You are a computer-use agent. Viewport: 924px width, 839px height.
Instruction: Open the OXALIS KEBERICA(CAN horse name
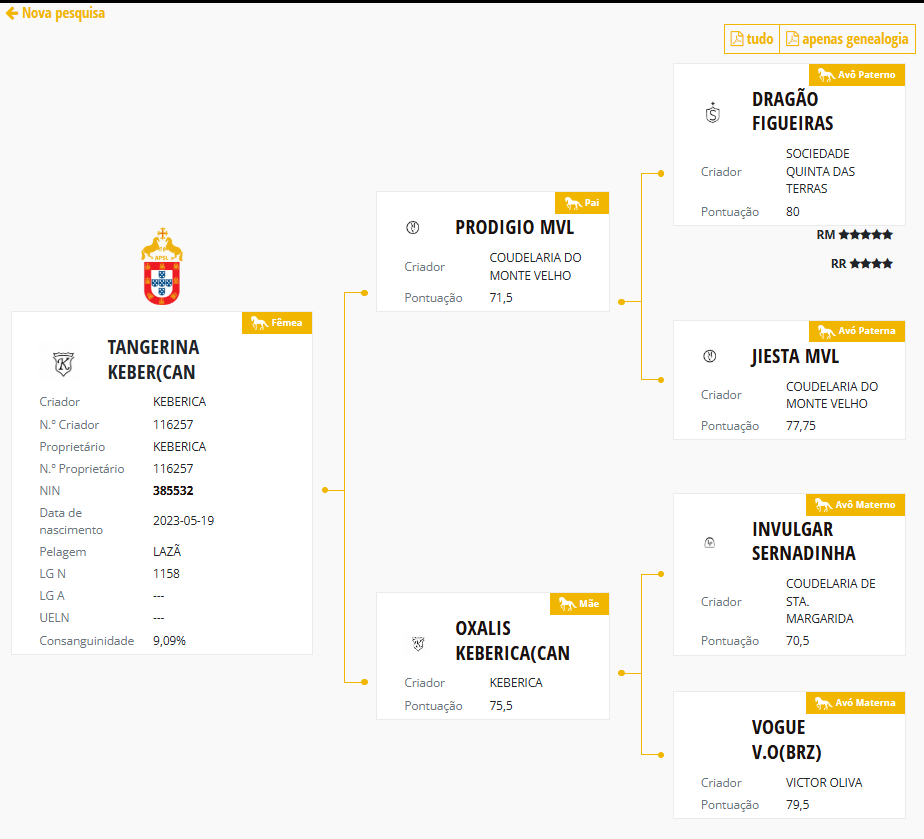pyautogui.click(x=512, y=641)
